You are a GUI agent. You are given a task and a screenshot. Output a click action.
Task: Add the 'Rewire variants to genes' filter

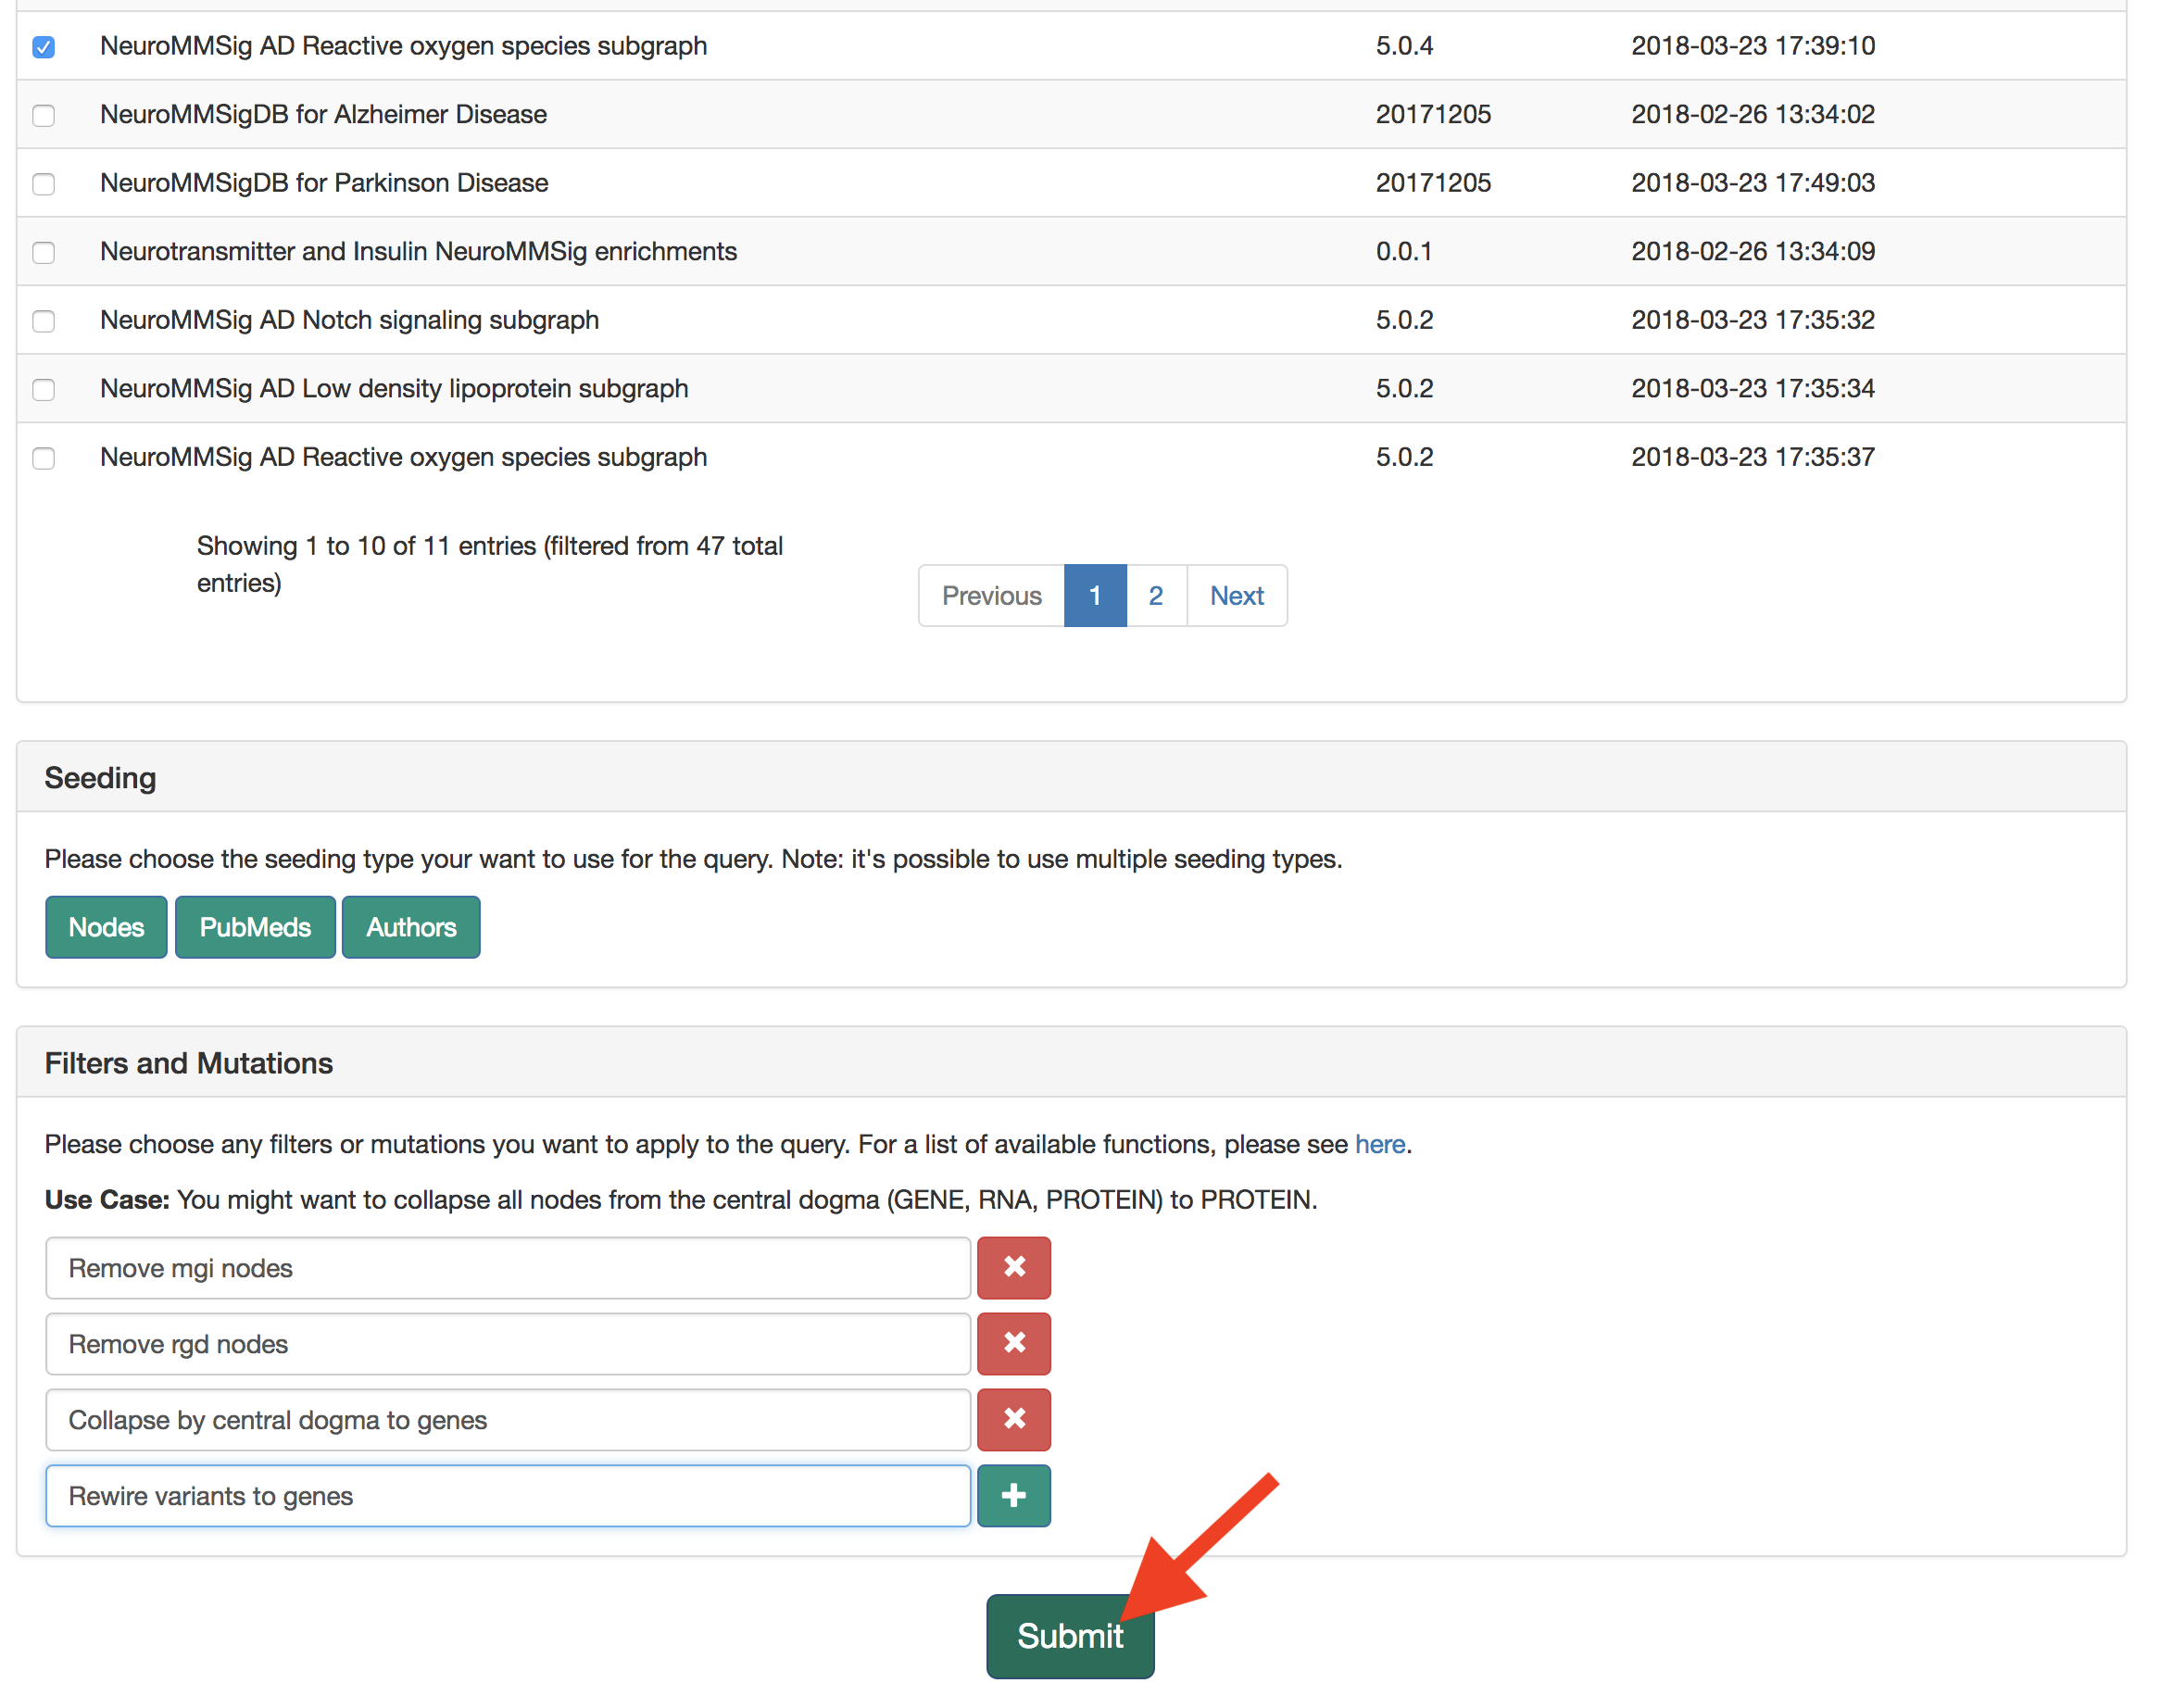[x=1013, y=1495]
